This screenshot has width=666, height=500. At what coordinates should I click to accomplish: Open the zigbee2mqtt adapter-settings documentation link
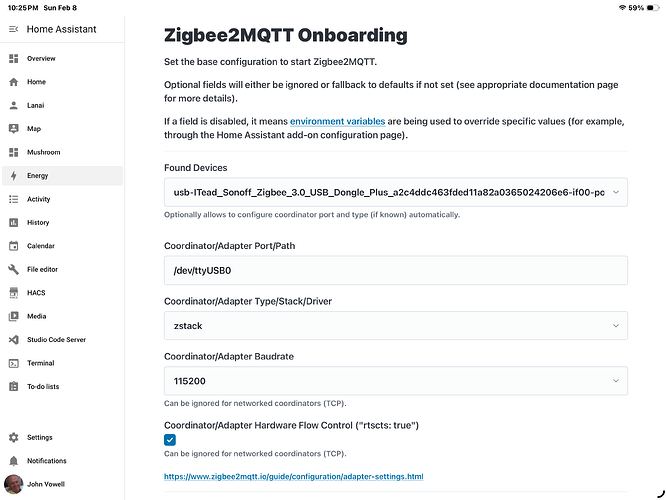pyautogui.click(x=293, y=476)
